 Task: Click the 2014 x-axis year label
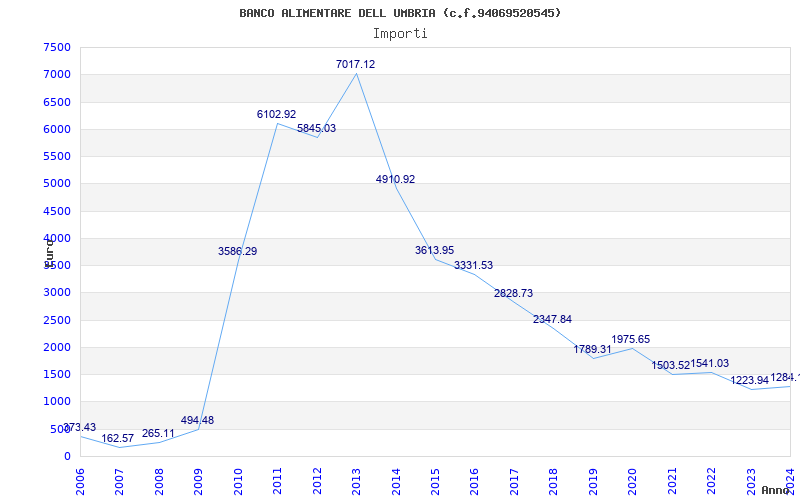396,482
